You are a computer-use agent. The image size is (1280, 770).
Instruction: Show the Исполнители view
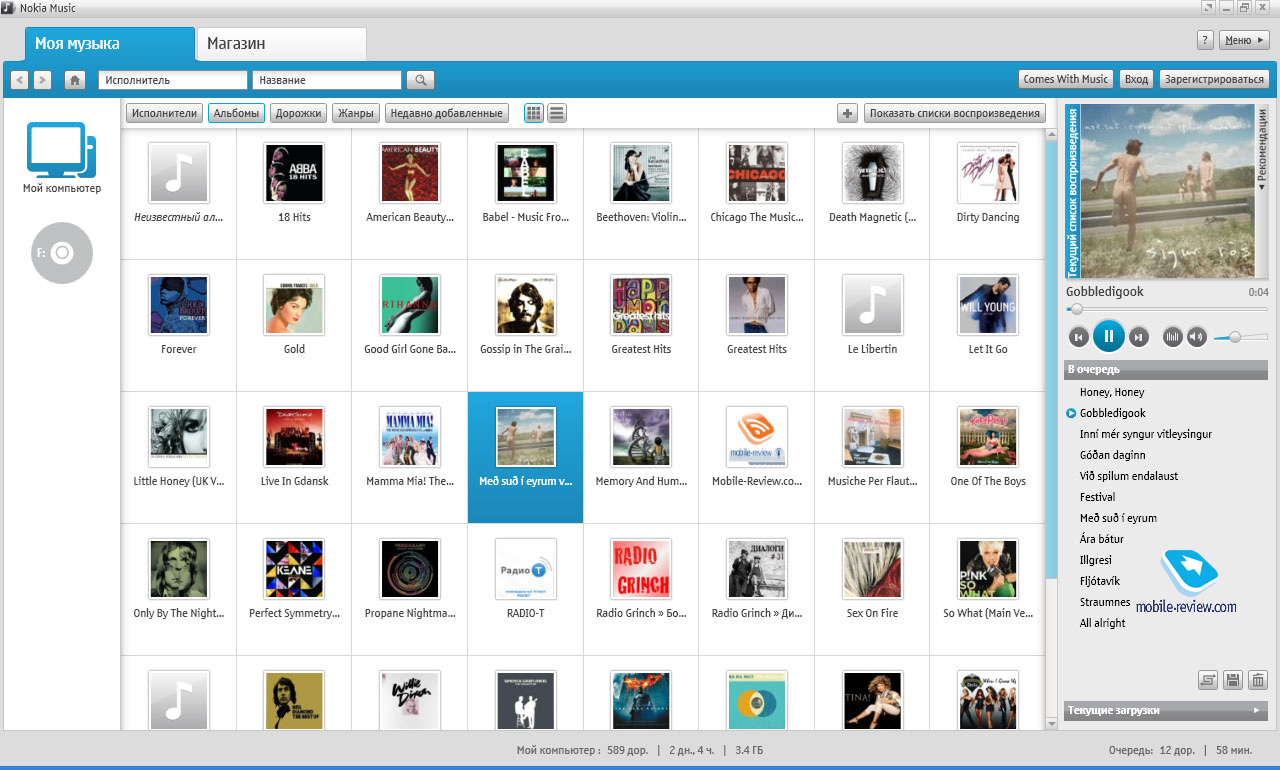(165, 113)
